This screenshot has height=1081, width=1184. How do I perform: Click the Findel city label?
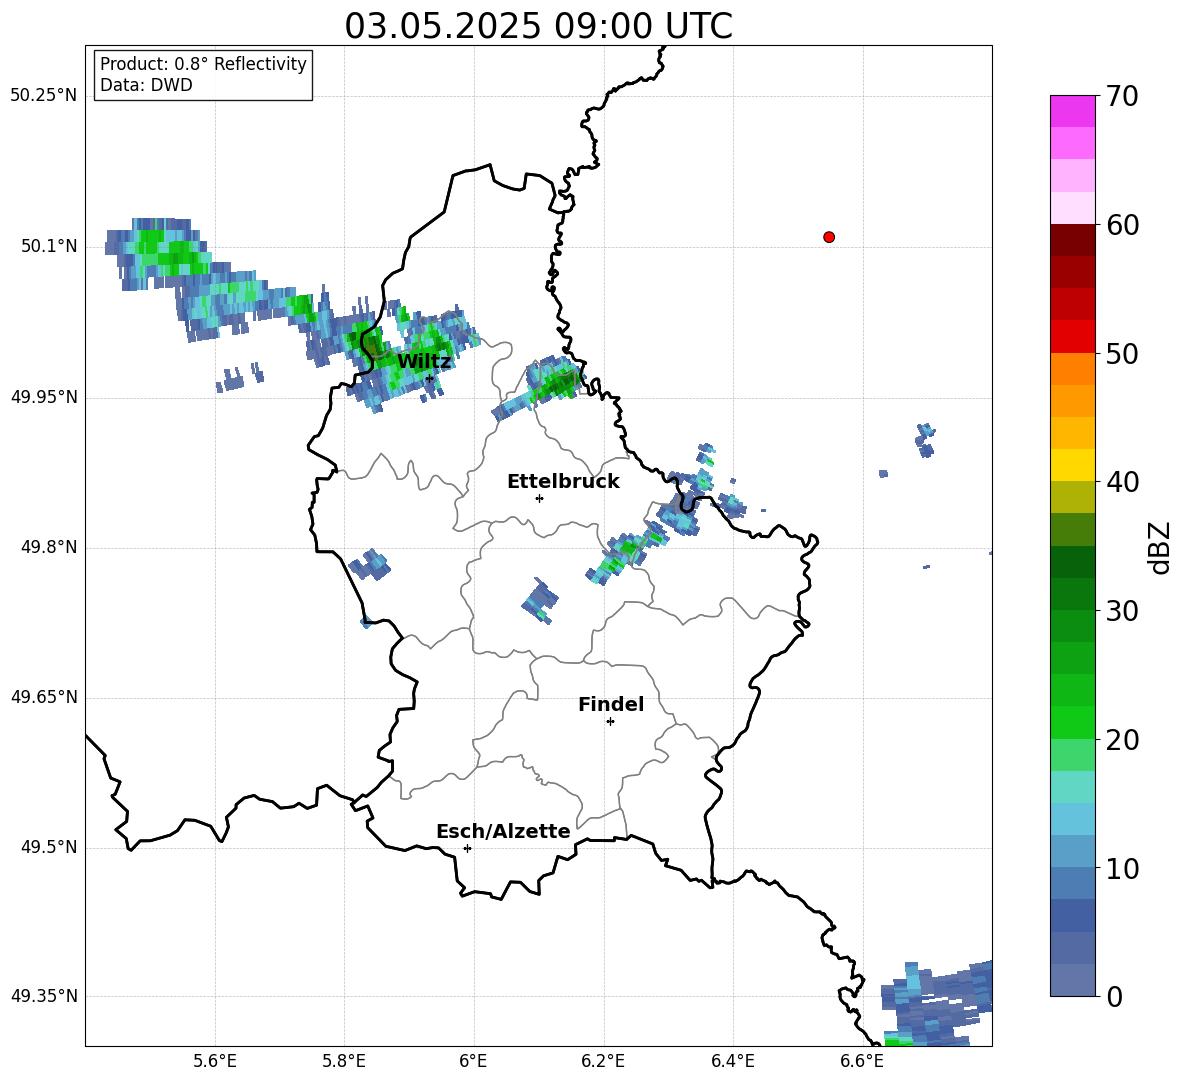coord(611,704)
